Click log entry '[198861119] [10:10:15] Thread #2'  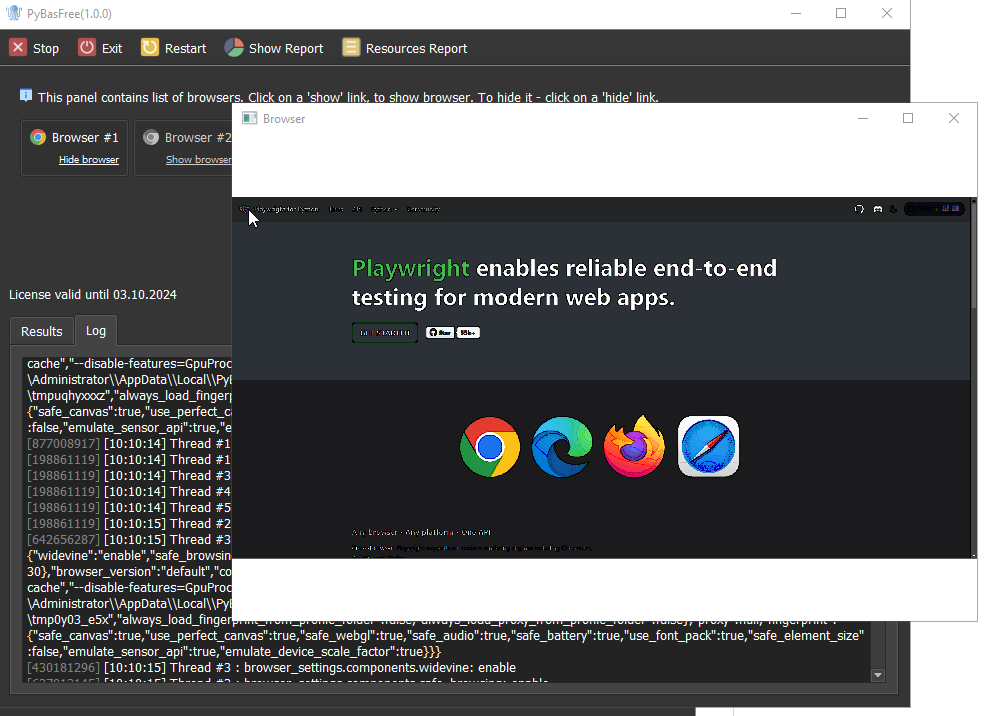[129, 523]
